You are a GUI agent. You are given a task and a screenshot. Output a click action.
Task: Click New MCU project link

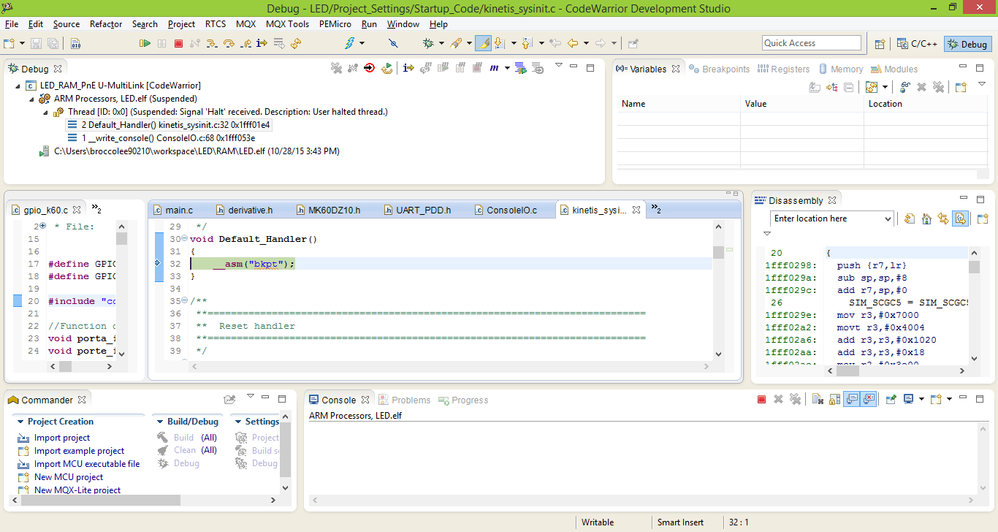[x=68, y=477]
